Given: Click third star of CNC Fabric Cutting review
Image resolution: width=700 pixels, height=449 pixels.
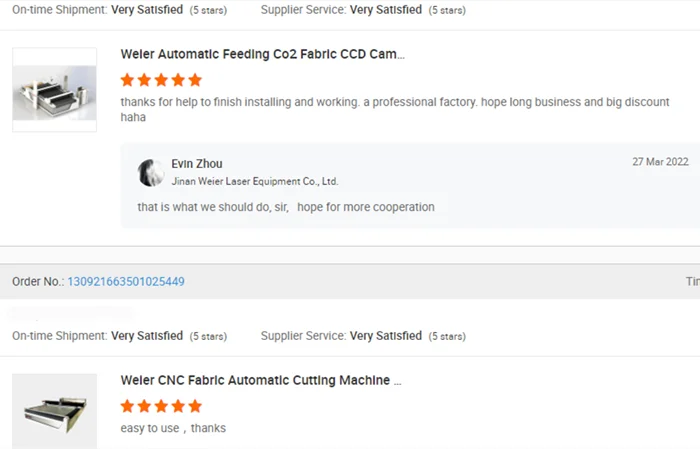Looking at the screenshot, I should point(161,406).
